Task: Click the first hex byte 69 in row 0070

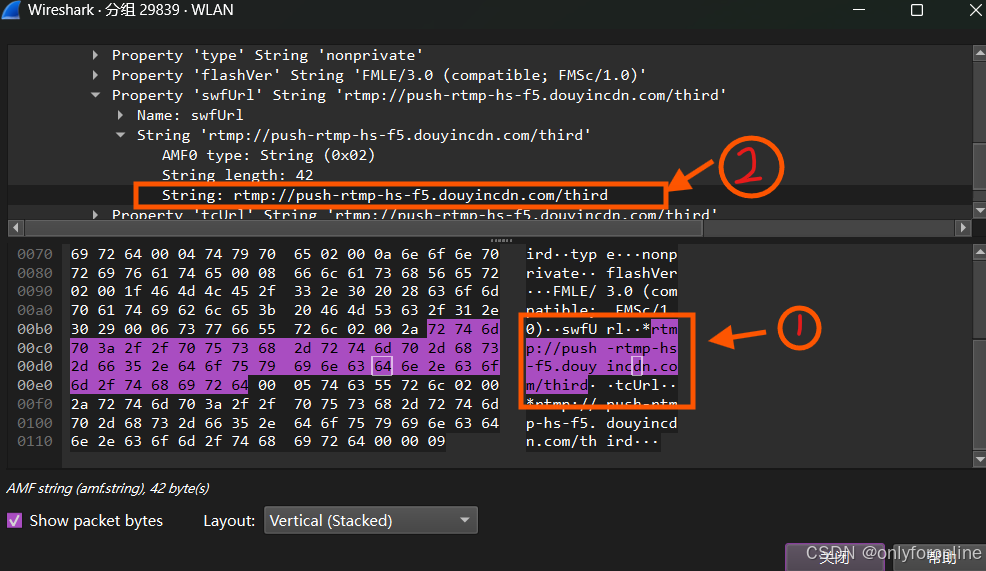Action: coord(79,255)
